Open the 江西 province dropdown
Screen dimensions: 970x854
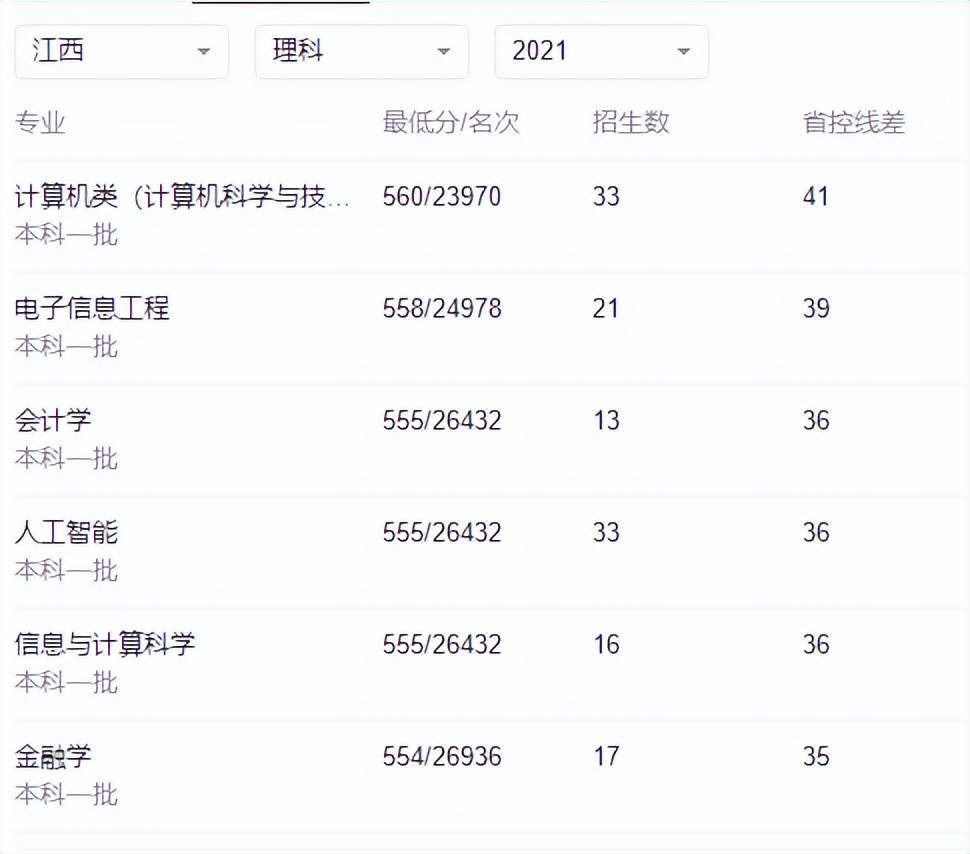120,51
